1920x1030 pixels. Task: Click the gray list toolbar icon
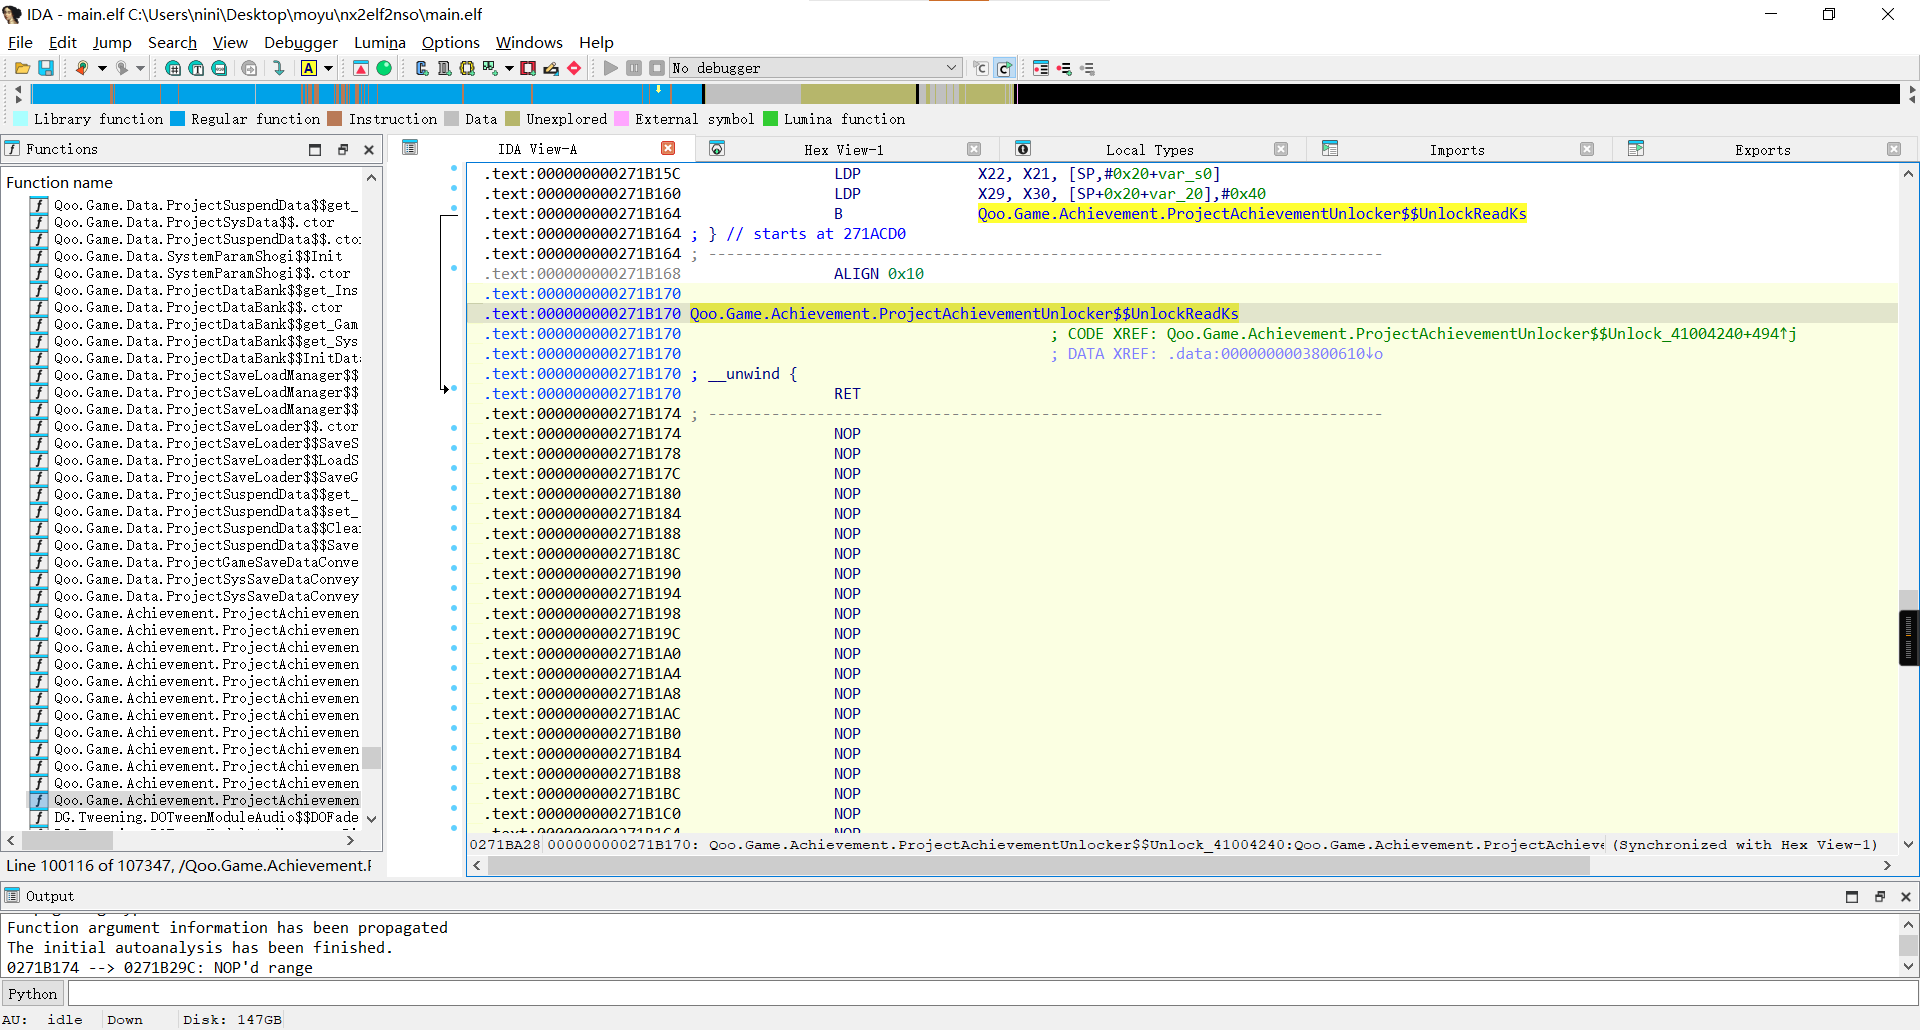click(1088, 68)
